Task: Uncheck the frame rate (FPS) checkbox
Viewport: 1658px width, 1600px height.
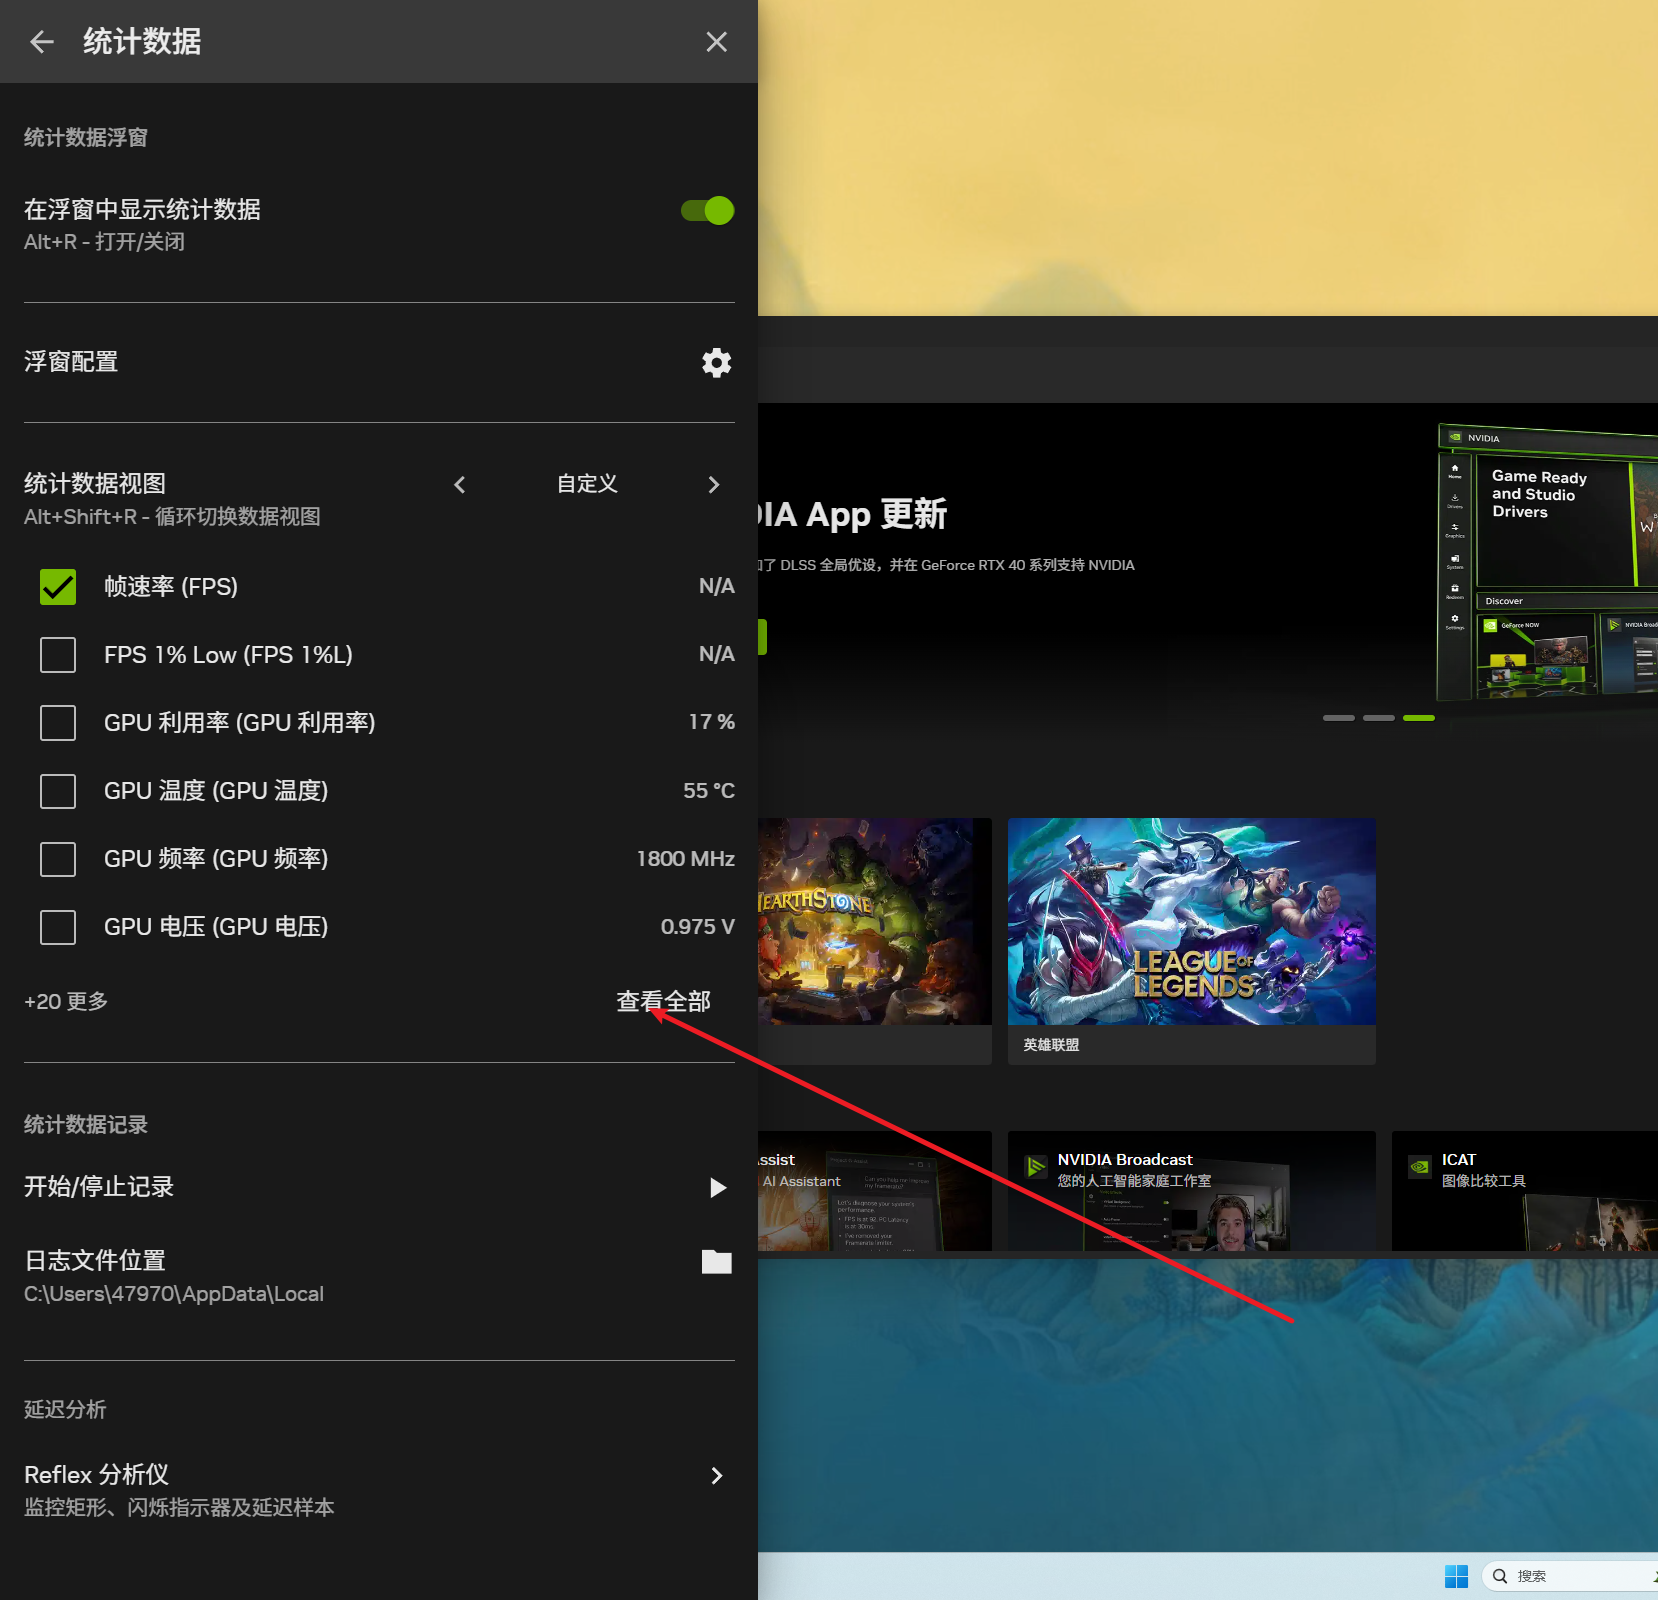Action: 58,587
